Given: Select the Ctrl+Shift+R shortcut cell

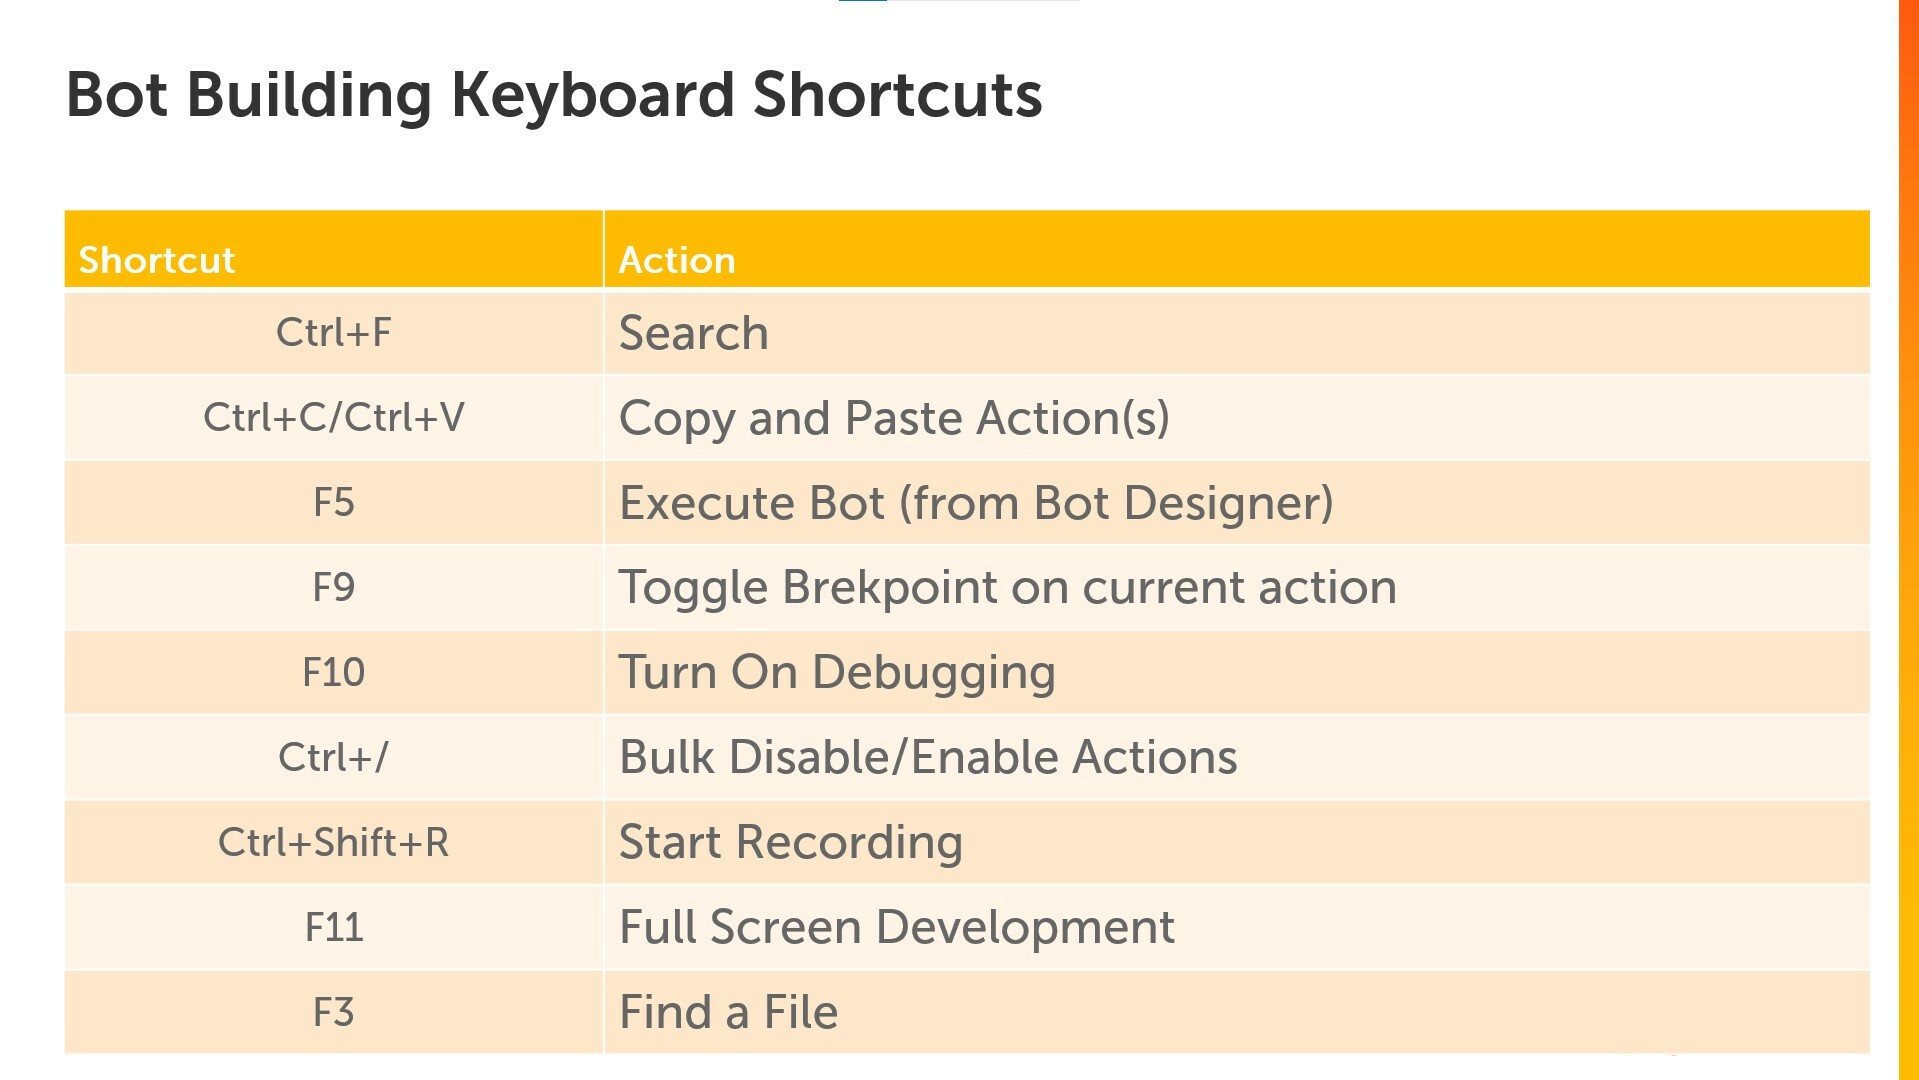Looking at the screenshot, I should pyautogui.click(x=334, y=843).
